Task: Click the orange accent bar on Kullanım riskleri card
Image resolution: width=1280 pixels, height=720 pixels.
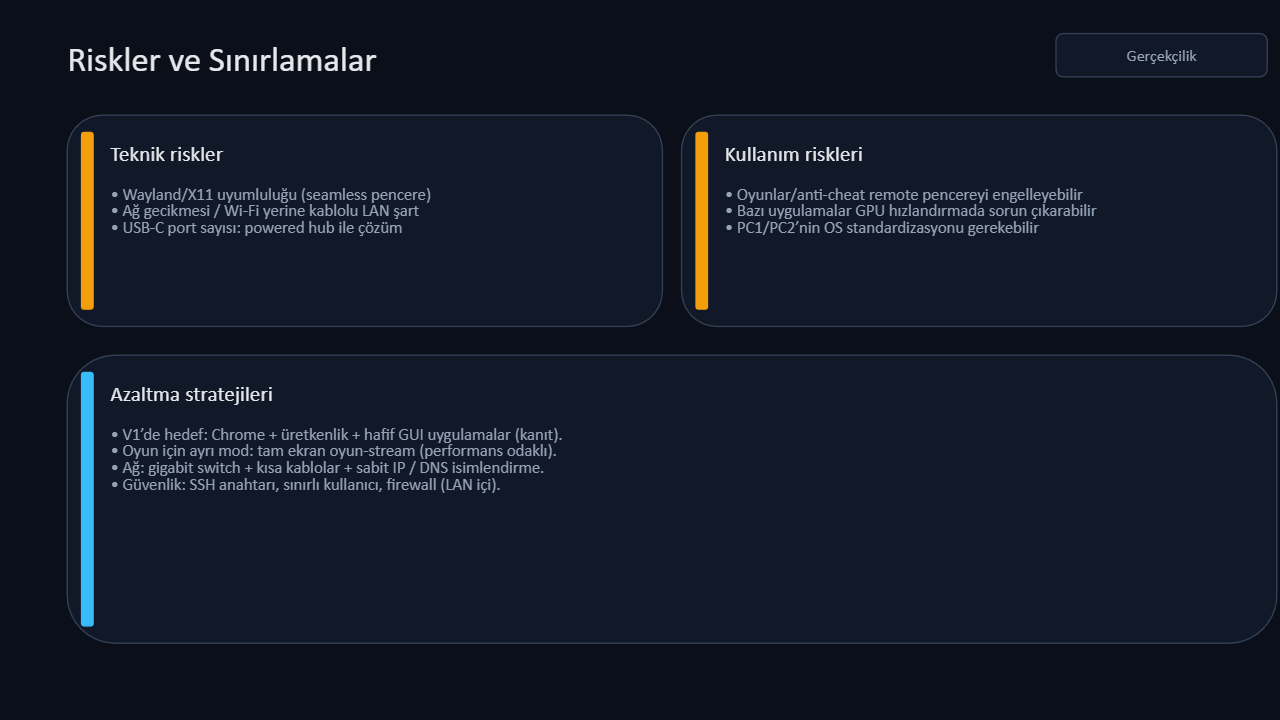Action: coord(702,220)
